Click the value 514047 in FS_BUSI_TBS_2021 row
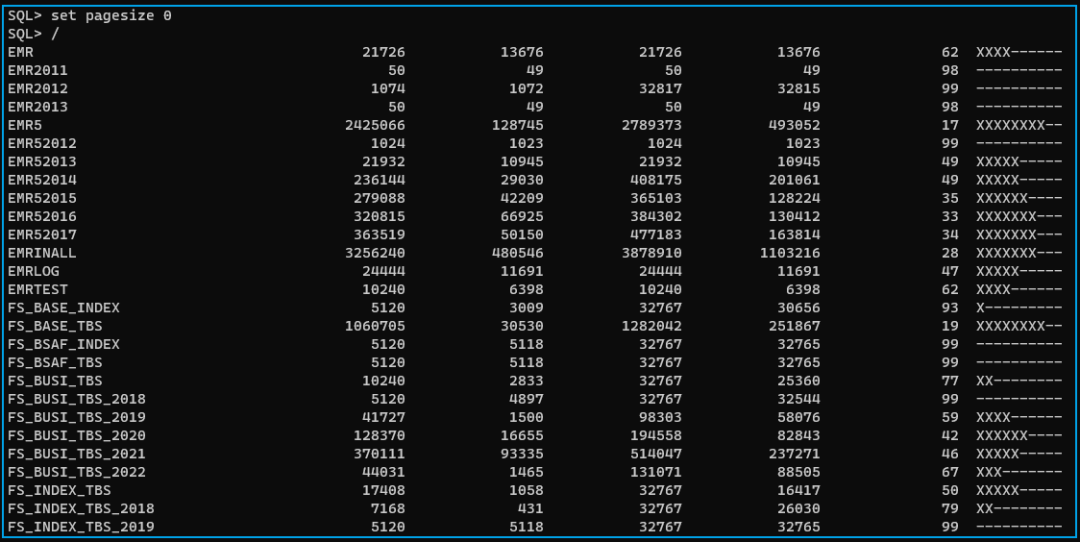Viewport: 1080px width, 542px height. point(656,453)
